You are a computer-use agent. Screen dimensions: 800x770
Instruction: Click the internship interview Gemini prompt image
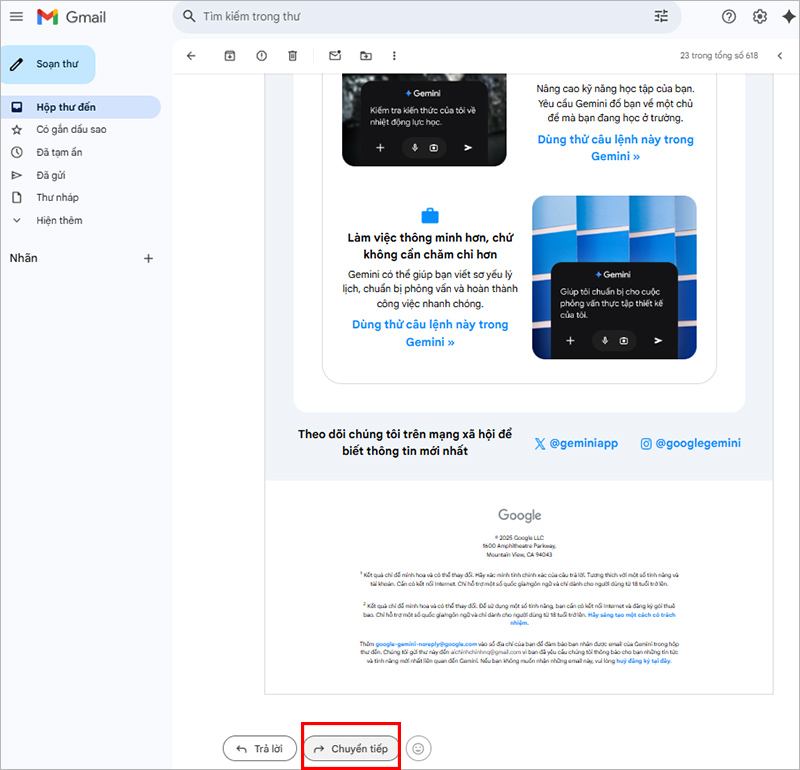pyautogui.click(x=614, y=277)
